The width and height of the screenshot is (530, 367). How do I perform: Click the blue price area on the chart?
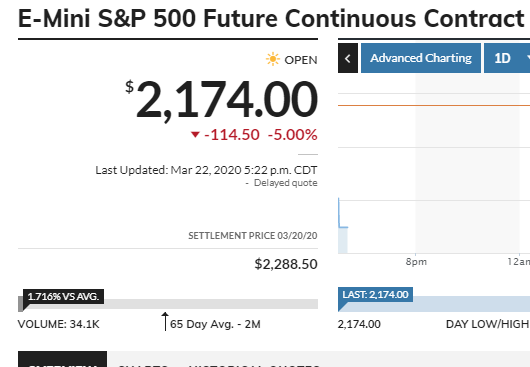pos(343,240)
